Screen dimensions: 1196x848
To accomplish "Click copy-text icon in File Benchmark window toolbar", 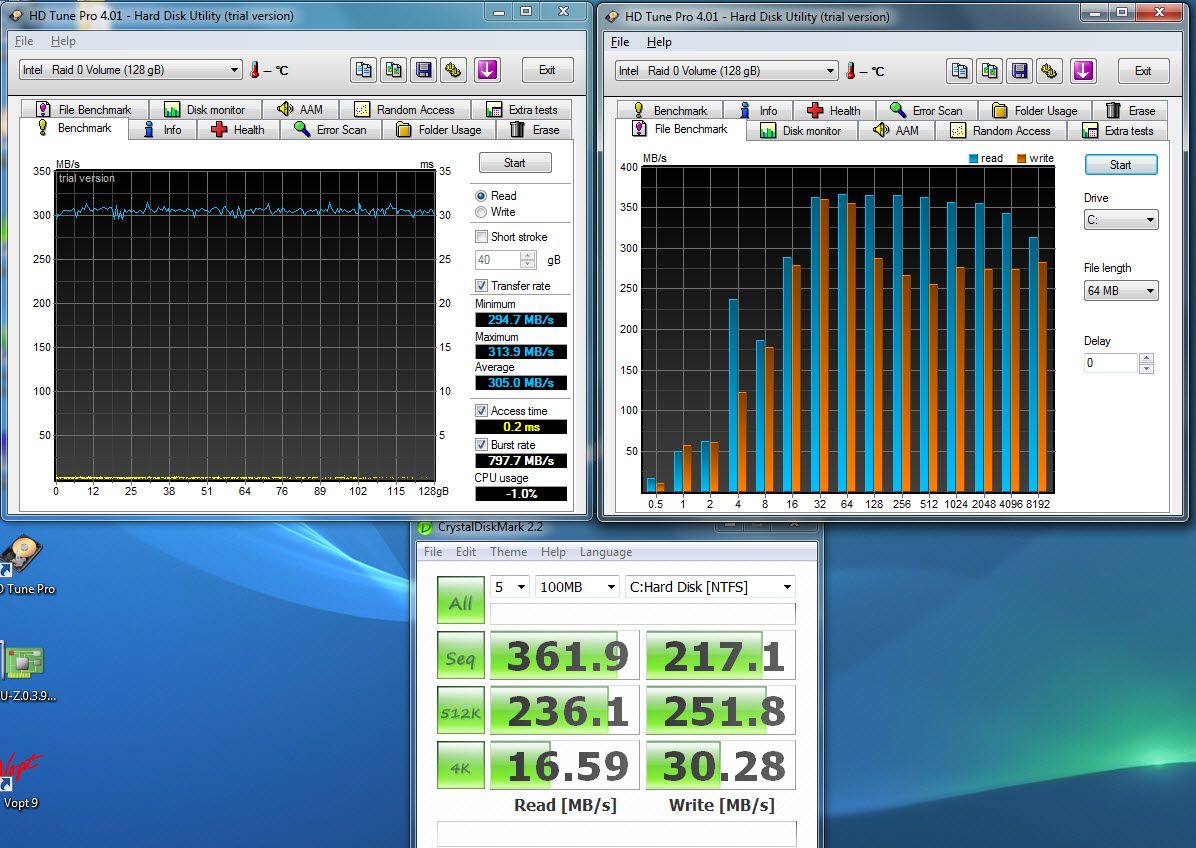I will (960, 71).
